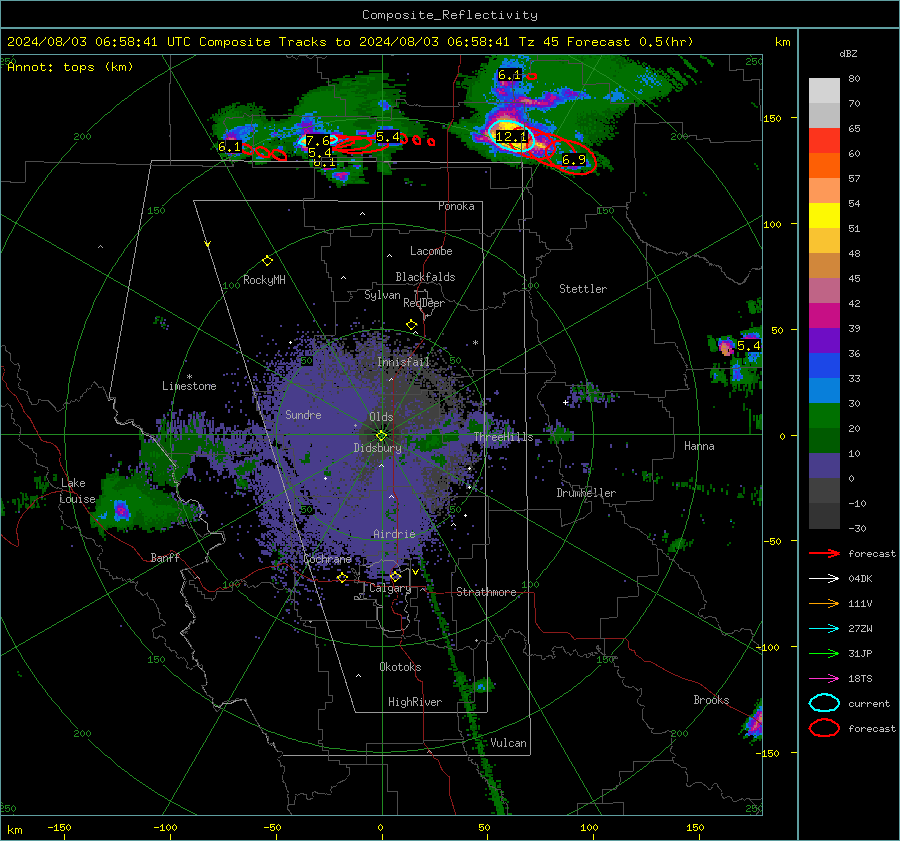This screenshot has width=900, height=841.
Task: Choose the green 31JP arrow legend icon
Action: point(824,653)
